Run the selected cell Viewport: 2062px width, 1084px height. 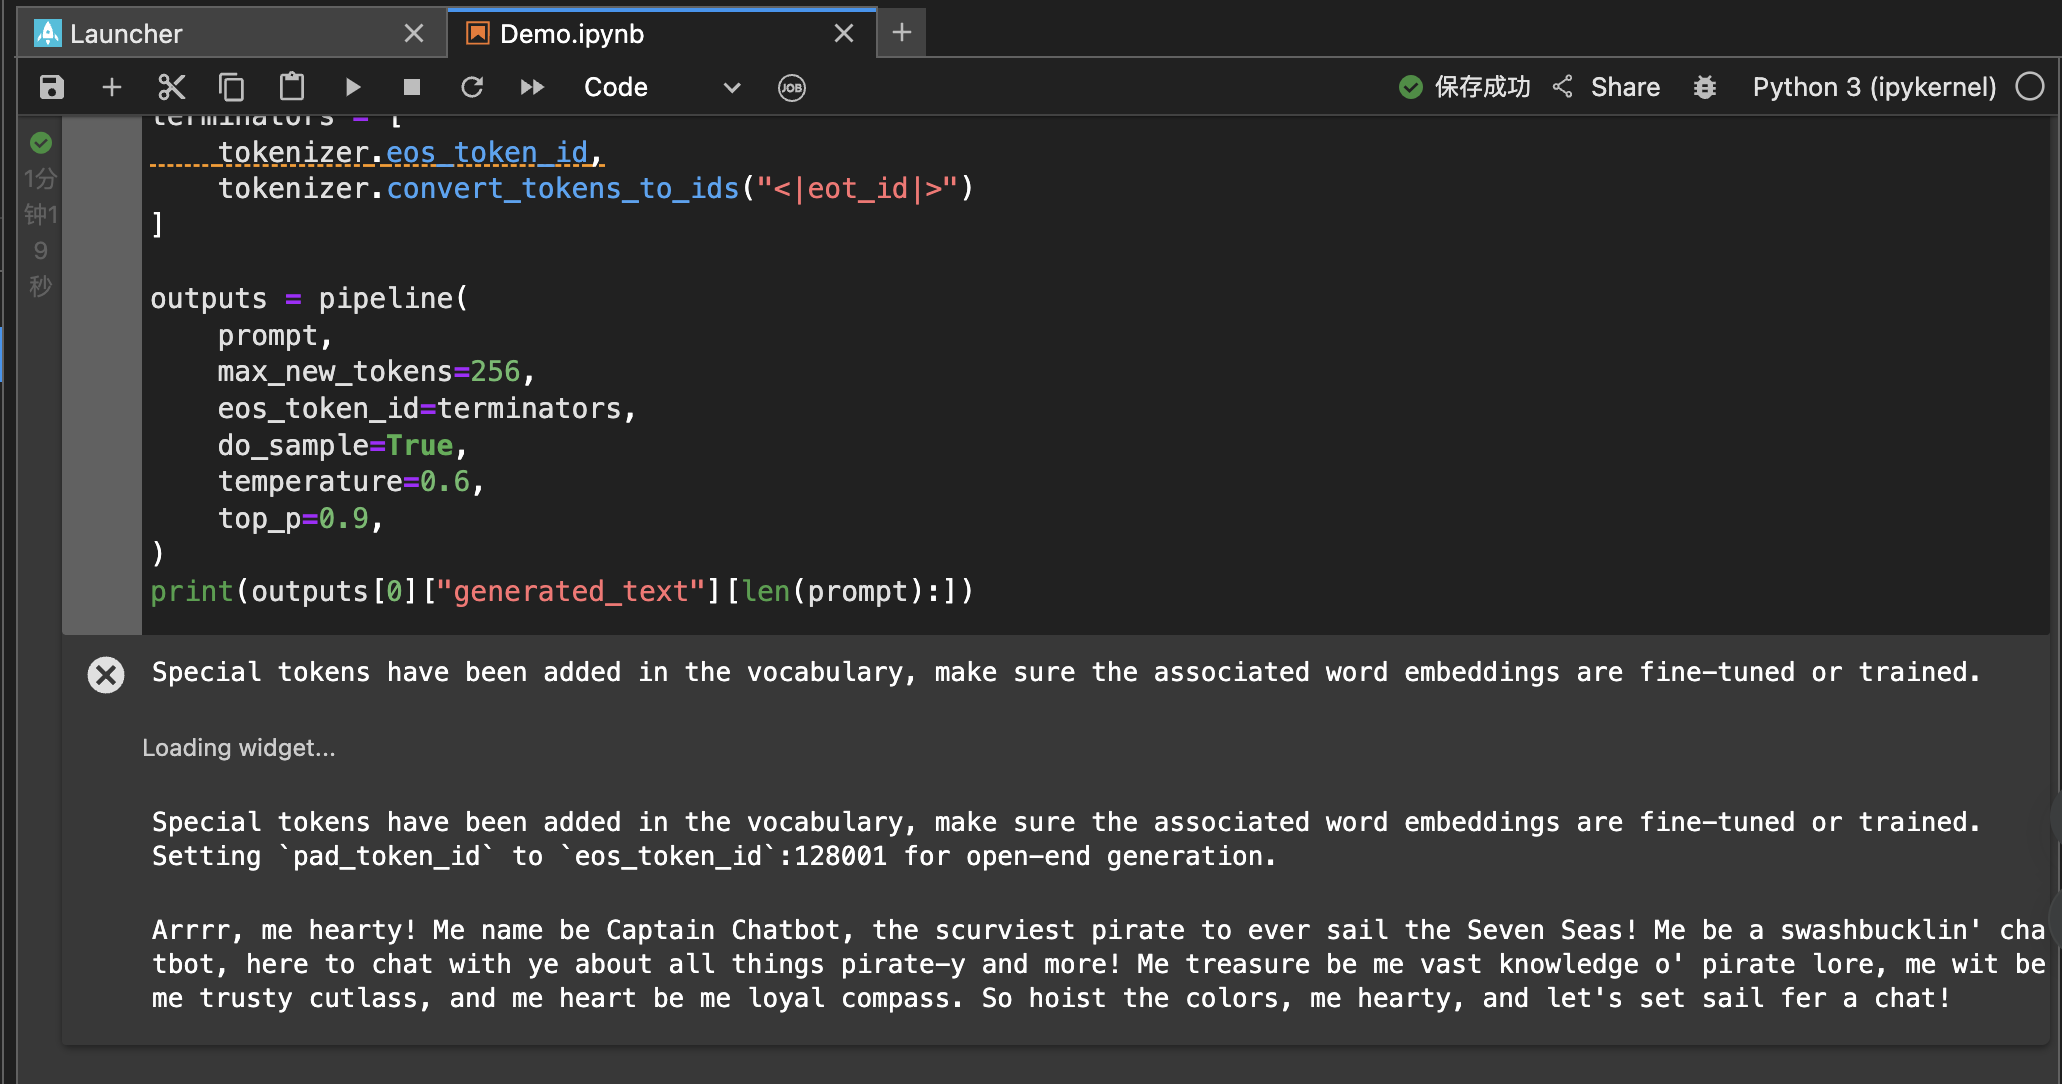click(x=352, y=87)
